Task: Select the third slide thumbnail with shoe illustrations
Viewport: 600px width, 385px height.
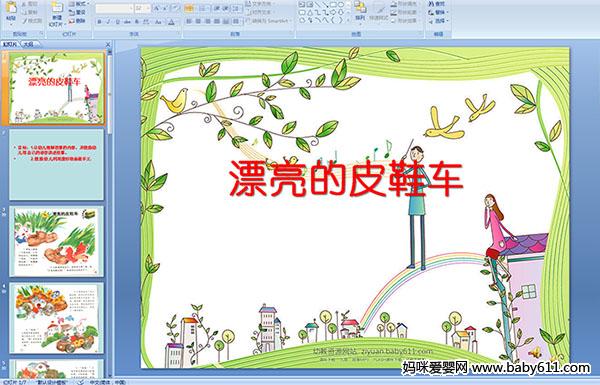Action: [x=57, y=241]
